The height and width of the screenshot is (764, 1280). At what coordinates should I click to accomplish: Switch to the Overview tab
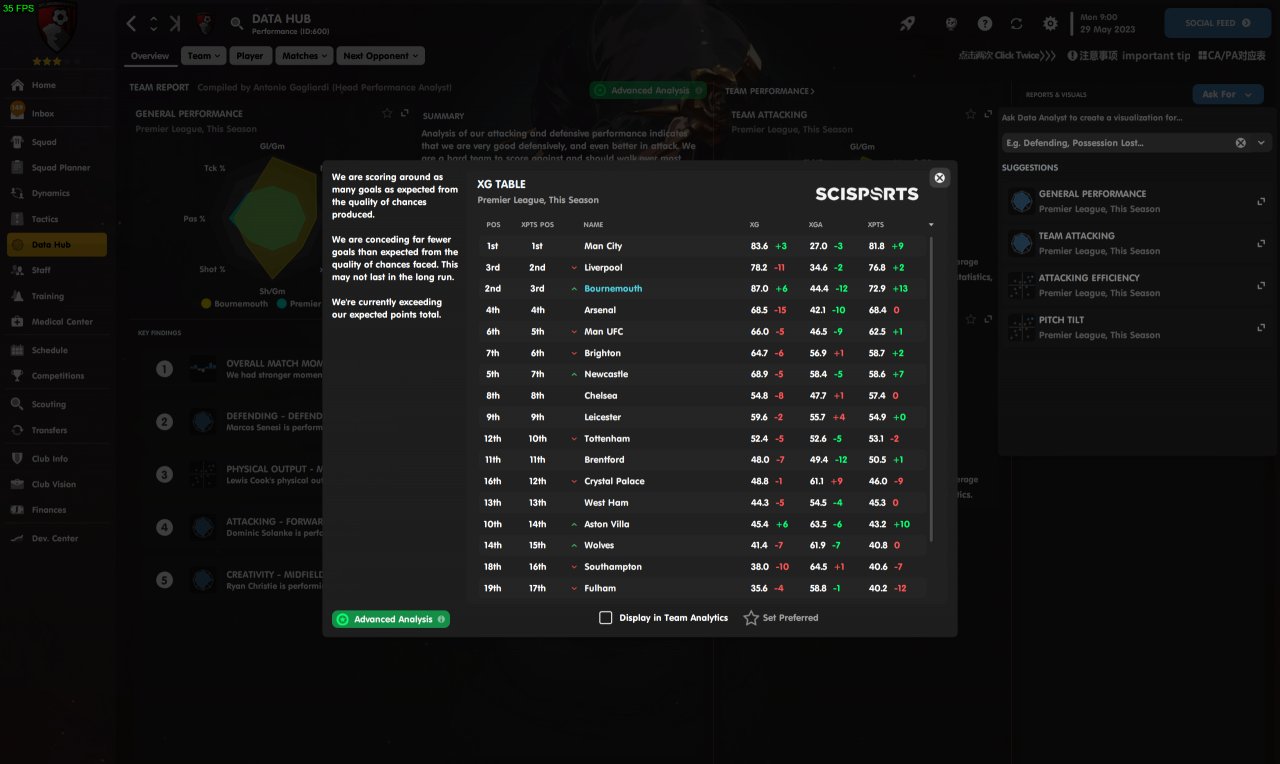150,56
